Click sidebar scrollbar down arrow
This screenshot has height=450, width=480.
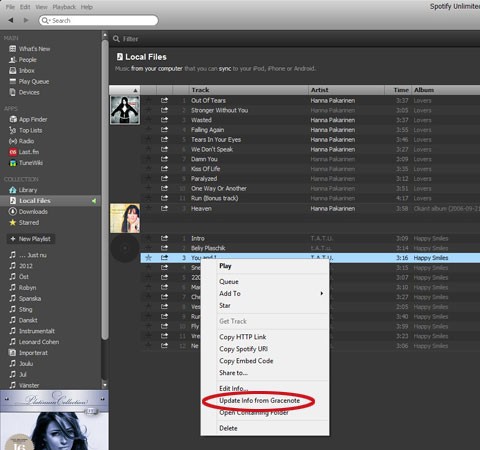coord(105,385)
